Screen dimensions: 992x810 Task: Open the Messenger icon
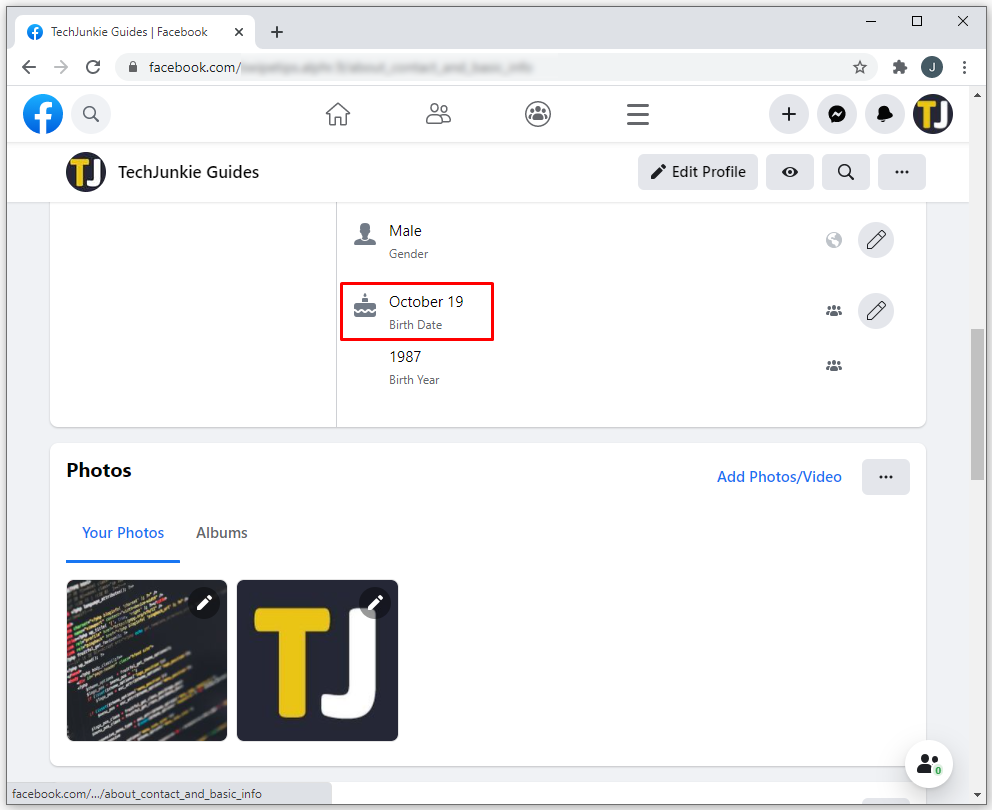tap(837, 114)
